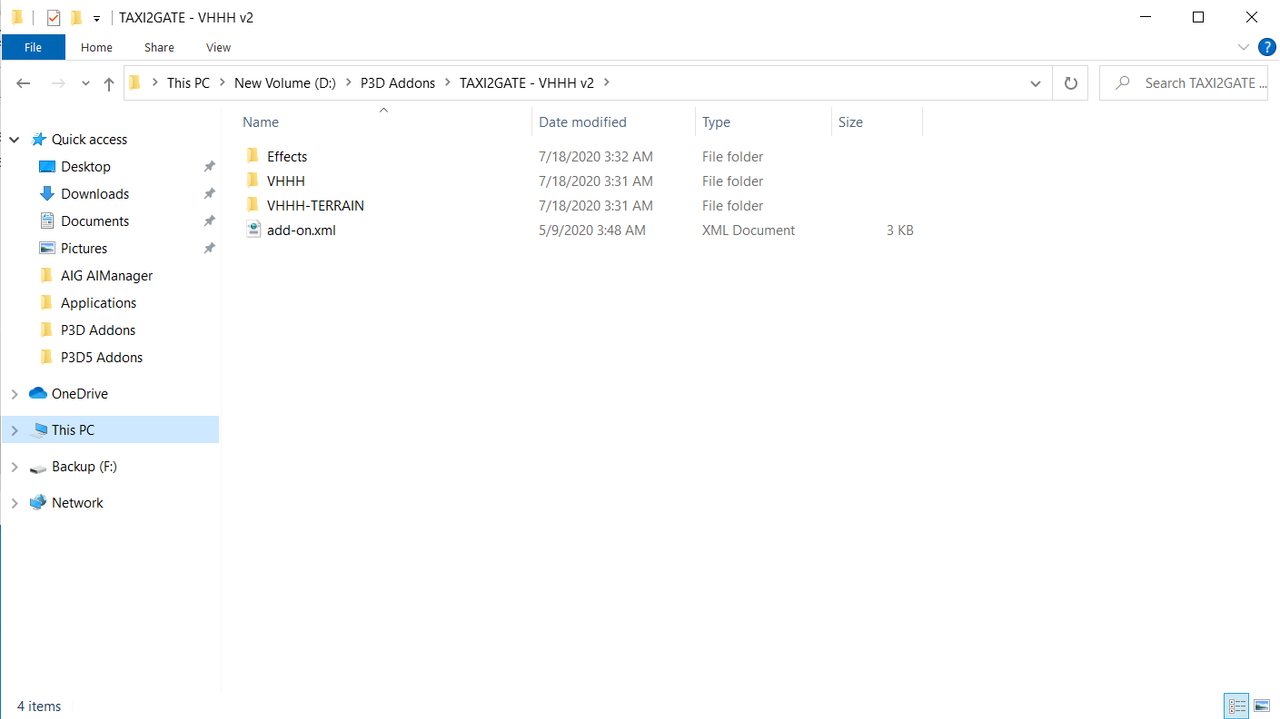Expand the This PC tree node
Image resolution: width=1280 pixels, height=719 pixels.
click(x=14, y=430)
